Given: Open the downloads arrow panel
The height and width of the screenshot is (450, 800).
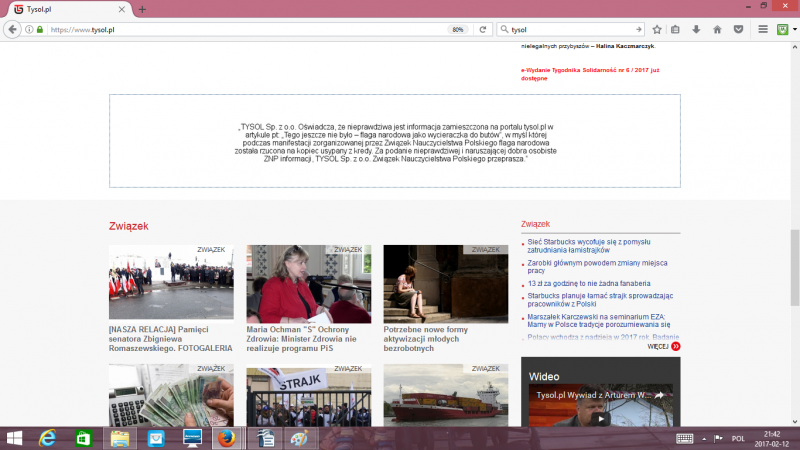Looking at the screenshot, I should click(x=696, y=30).
